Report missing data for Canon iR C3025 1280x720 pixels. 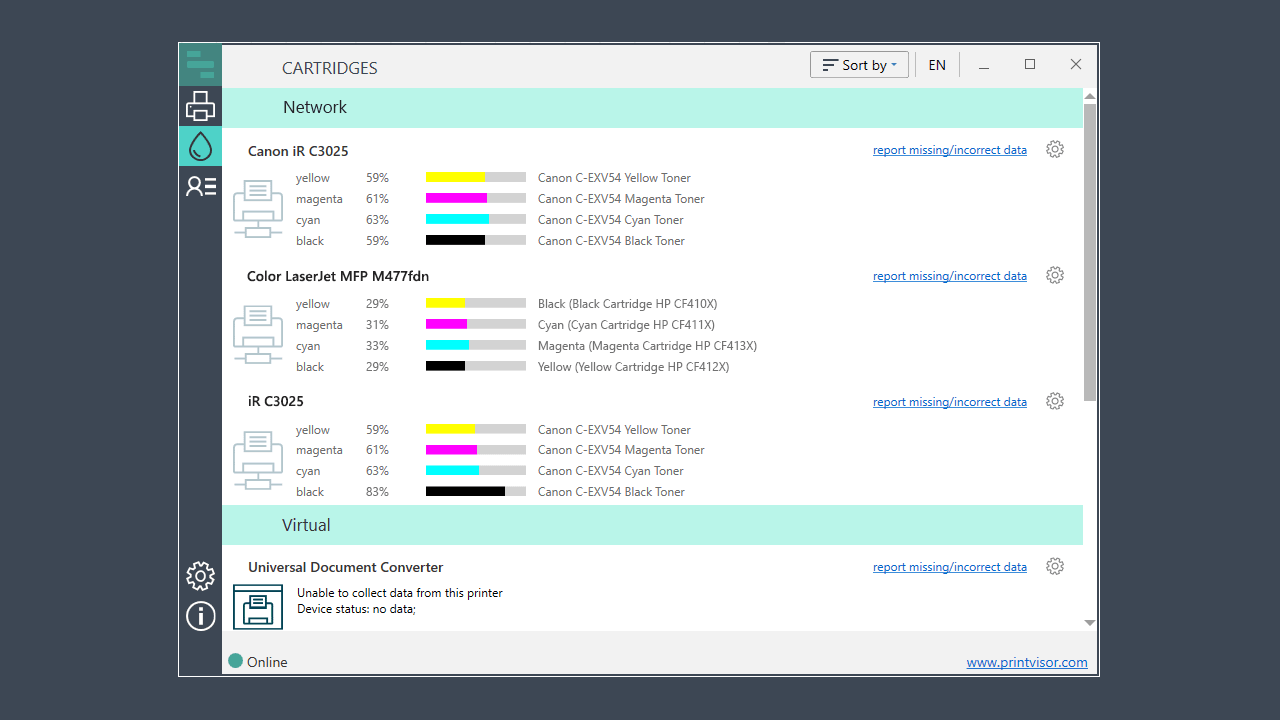(949, 151)
